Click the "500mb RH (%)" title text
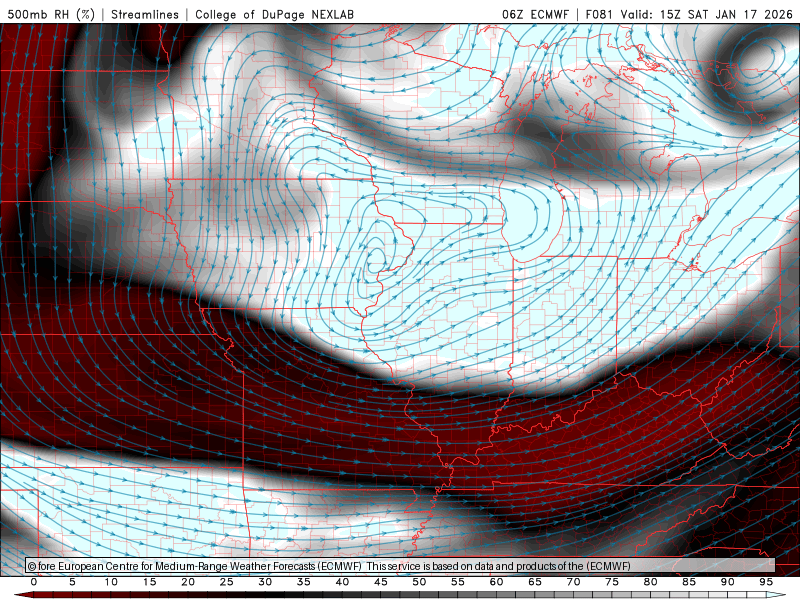800x600 pixels. tap(51, 14)
